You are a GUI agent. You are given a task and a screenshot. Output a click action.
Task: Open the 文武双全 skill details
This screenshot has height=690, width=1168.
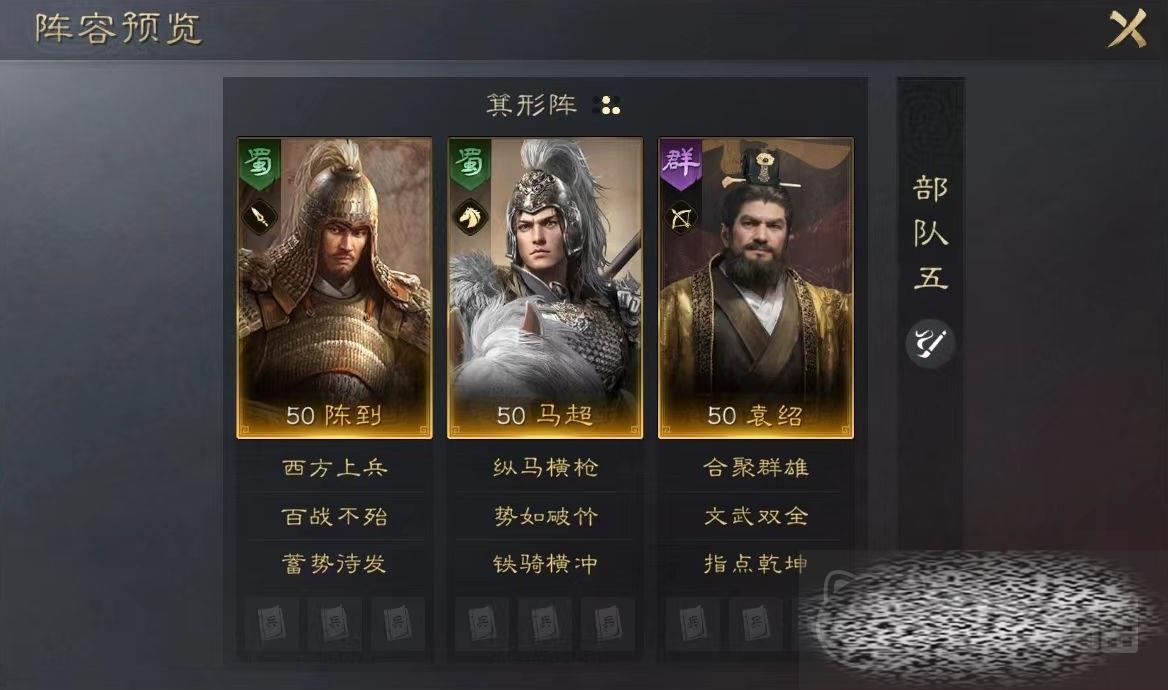pyautogui.click(x=756, y=516)
